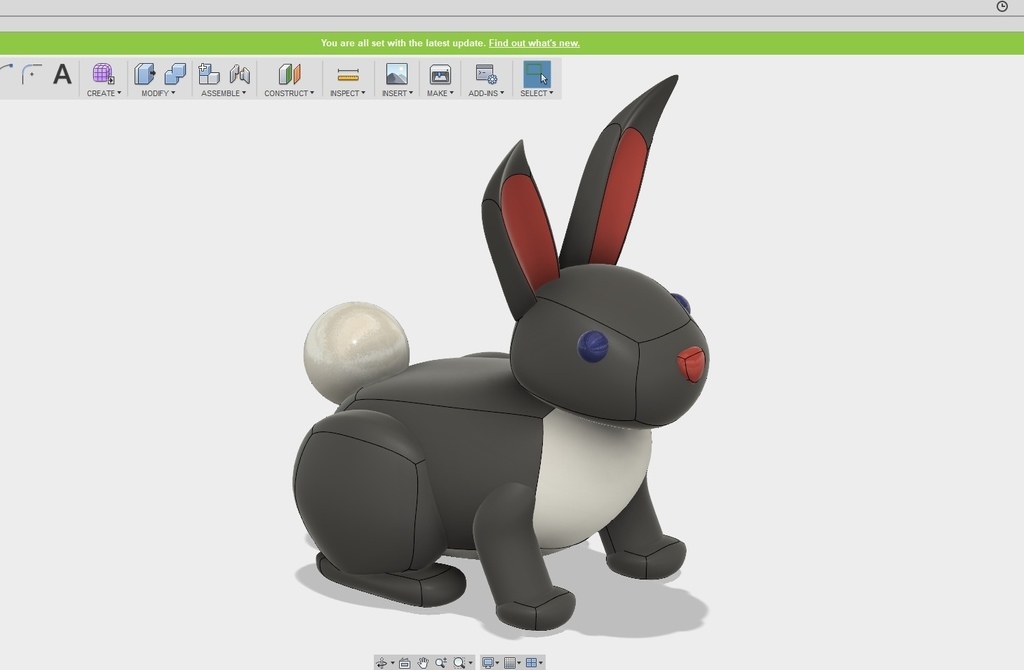Click the Text tool icon
This screenshot has height=670, width=1024.
(x=62, y=74)
